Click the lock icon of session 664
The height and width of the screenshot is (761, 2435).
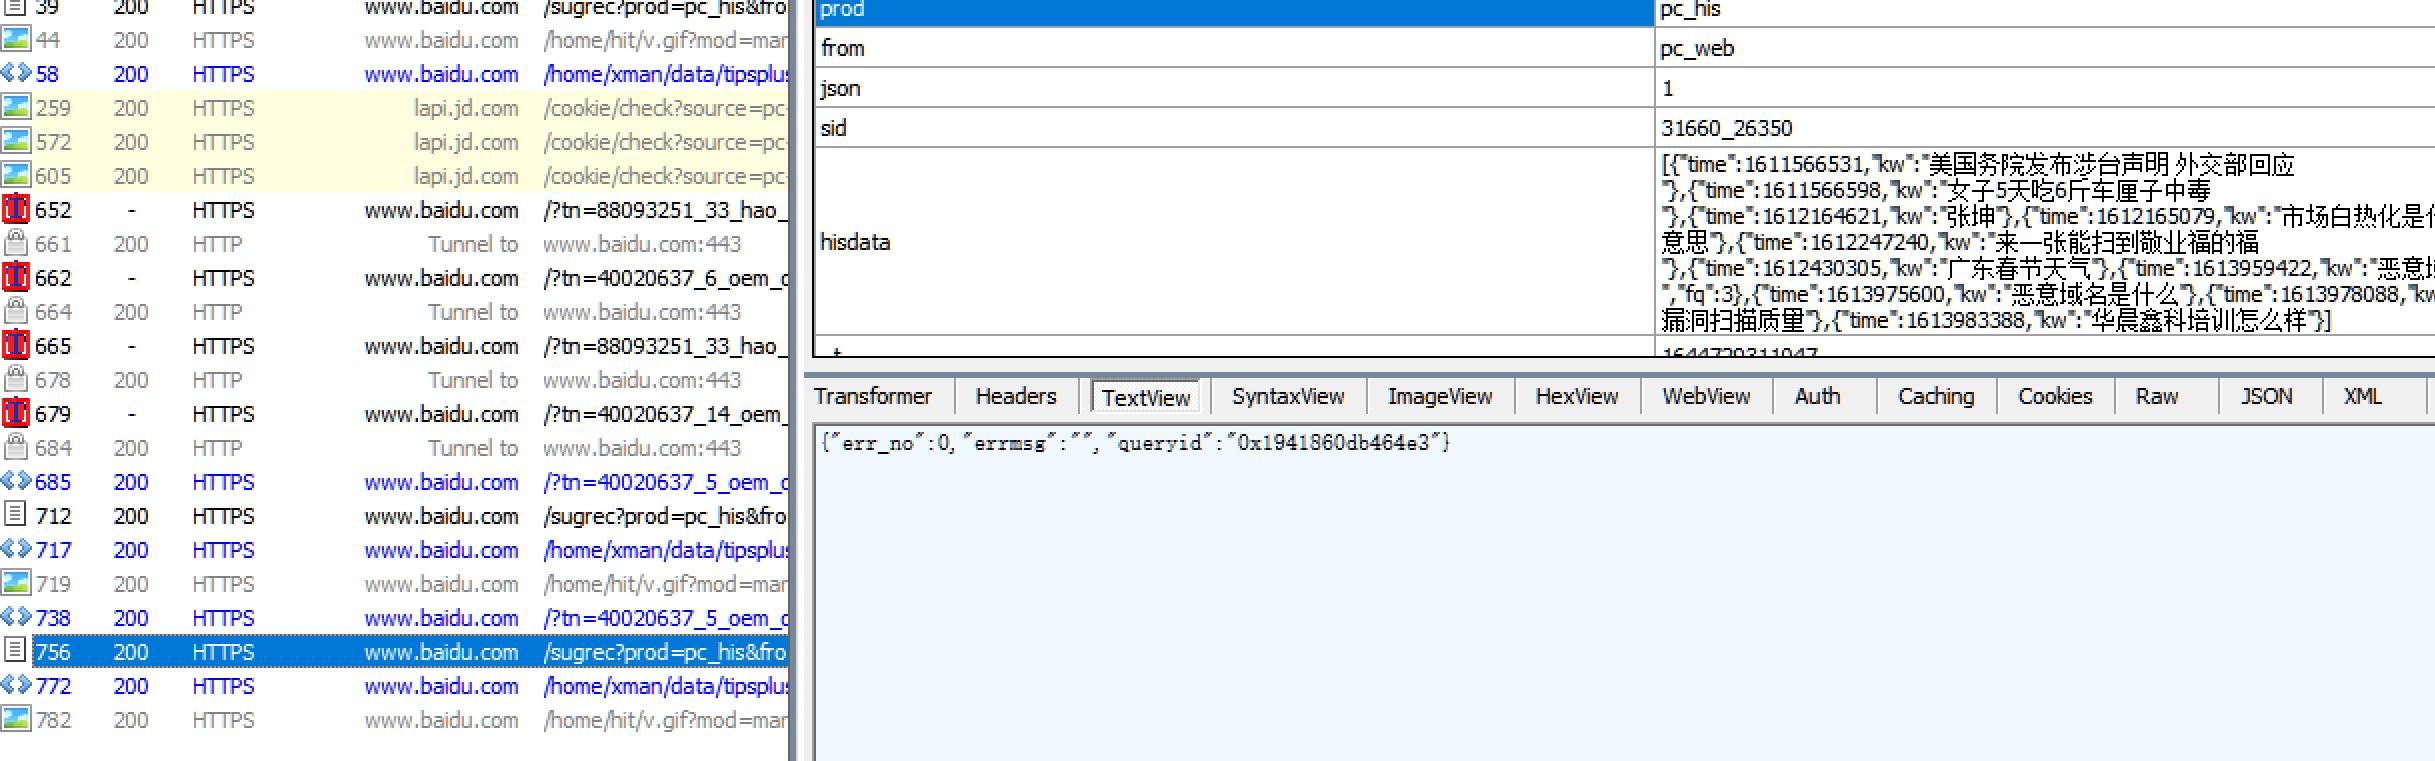(x=16, y=312)
